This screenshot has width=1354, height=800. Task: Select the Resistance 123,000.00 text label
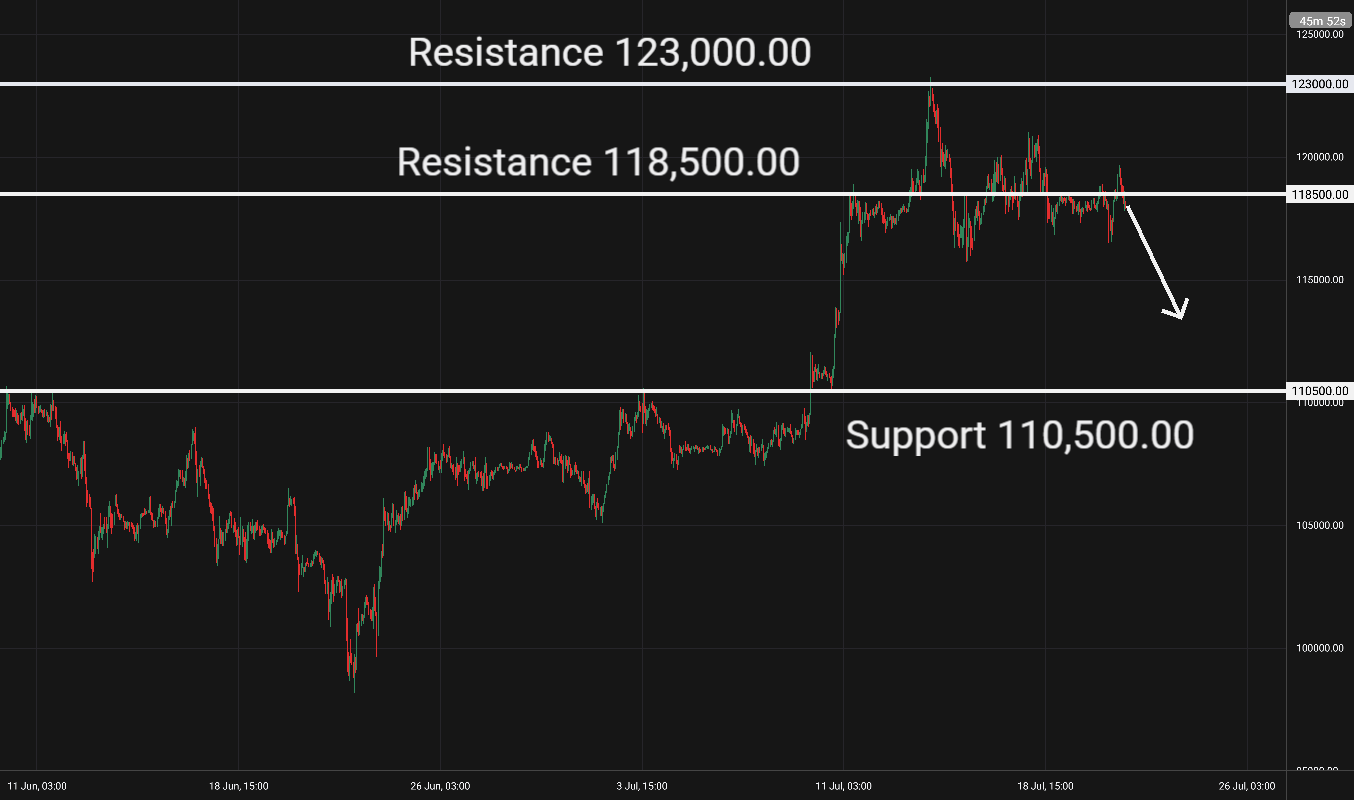[609, 53]
